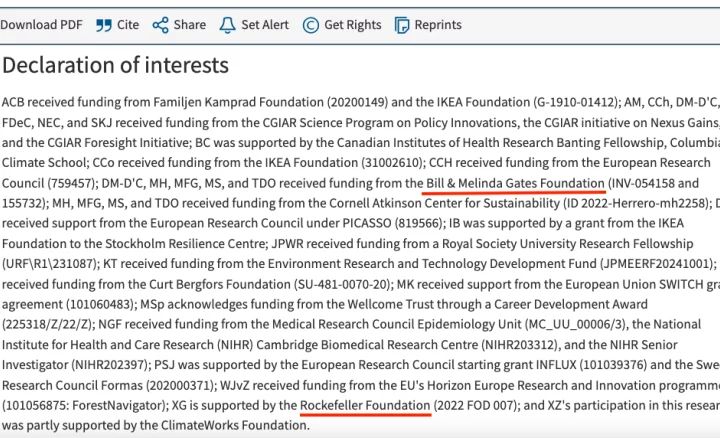The width and height of the screenshot is (720, 438).
Task: Click the underlined Bill & Melinda Gates Foundation text
Action: [x=515, y=183]
